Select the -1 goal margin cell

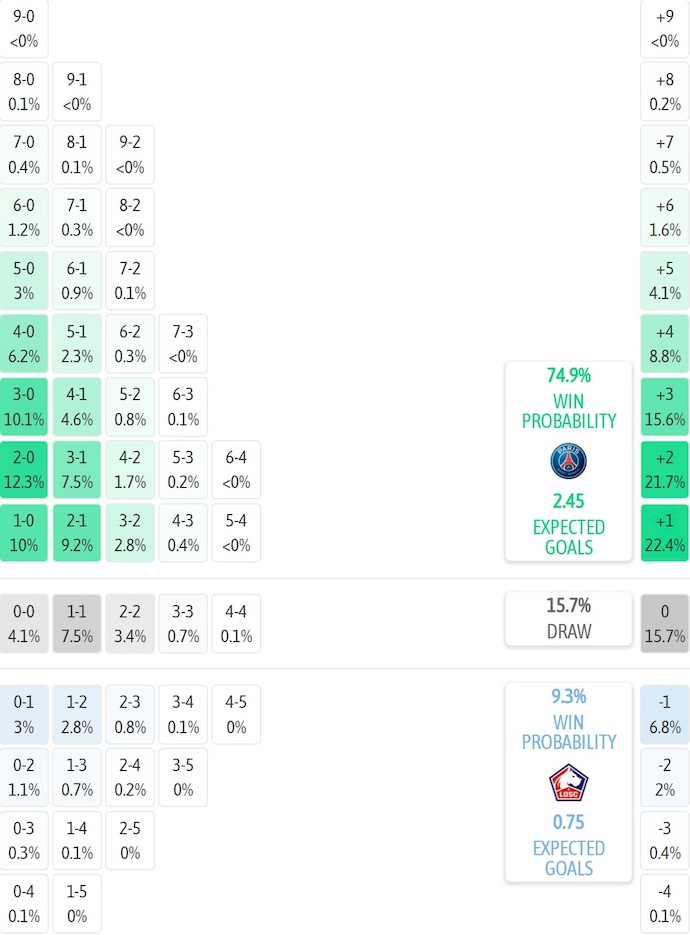[x=665, y=714]
